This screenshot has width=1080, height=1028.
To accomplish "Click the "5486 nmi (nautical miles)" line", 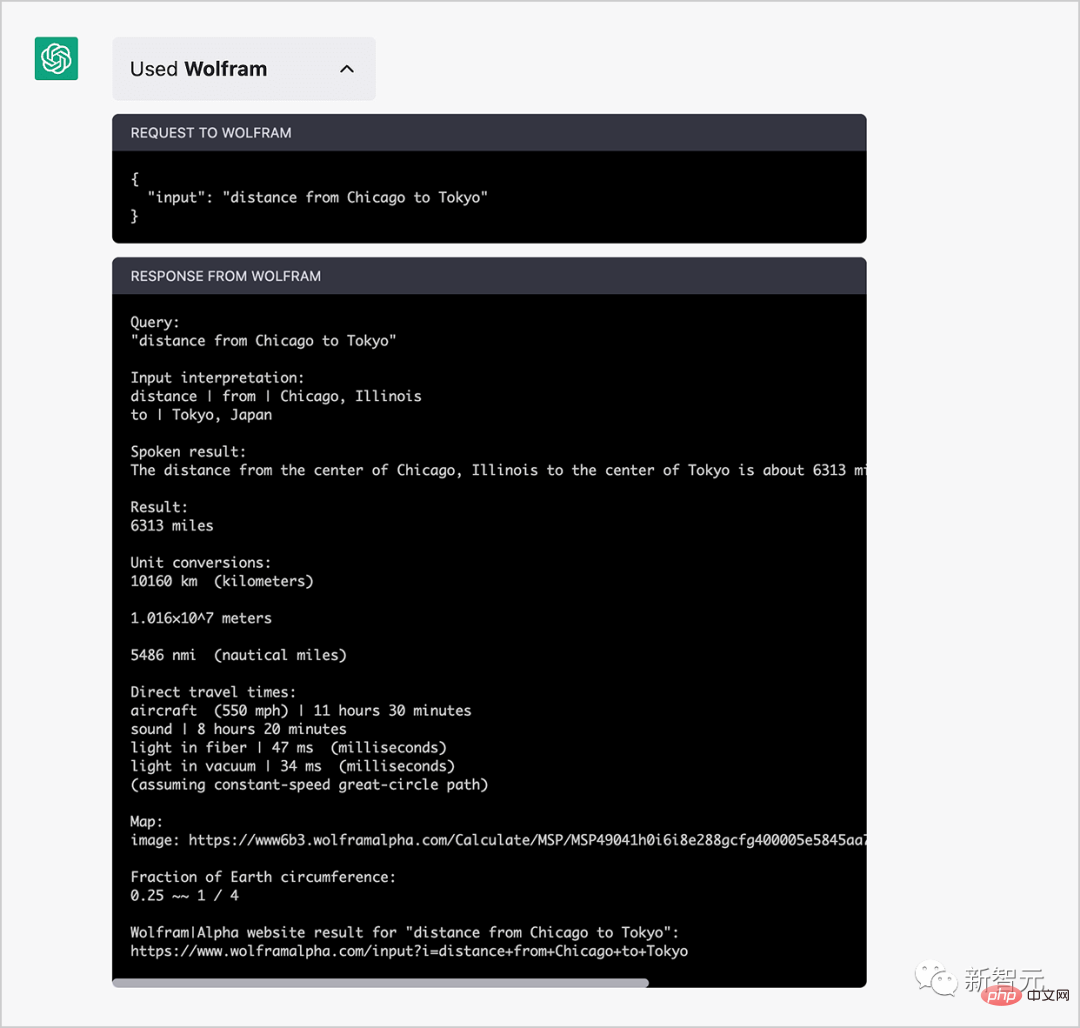I will [x=238, y=655].
